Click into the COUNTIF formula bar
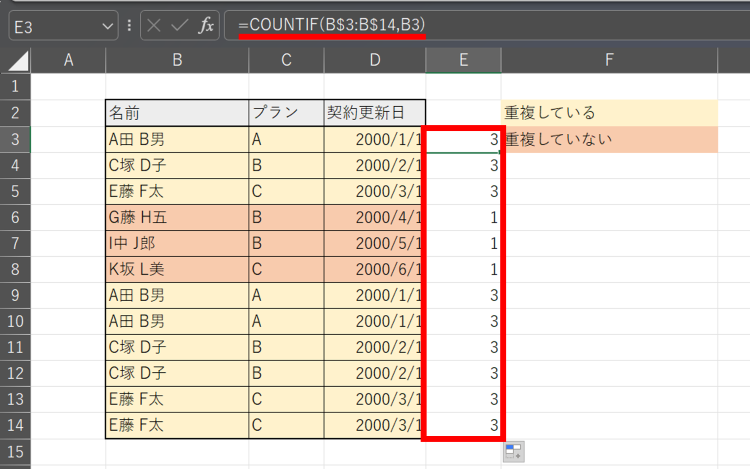This screenshot has height=469, width=750. click(x=487, y=25)
